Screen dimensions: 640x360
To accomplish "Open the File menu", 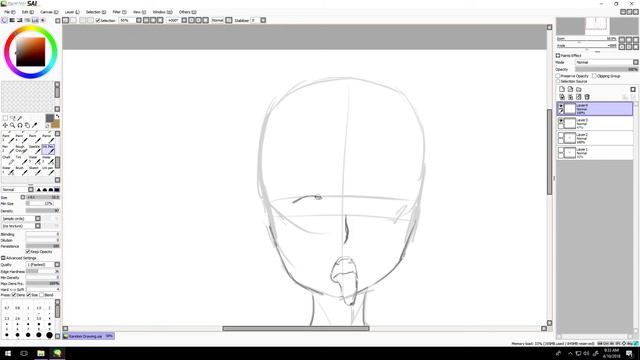I will [x=9, y=12].
